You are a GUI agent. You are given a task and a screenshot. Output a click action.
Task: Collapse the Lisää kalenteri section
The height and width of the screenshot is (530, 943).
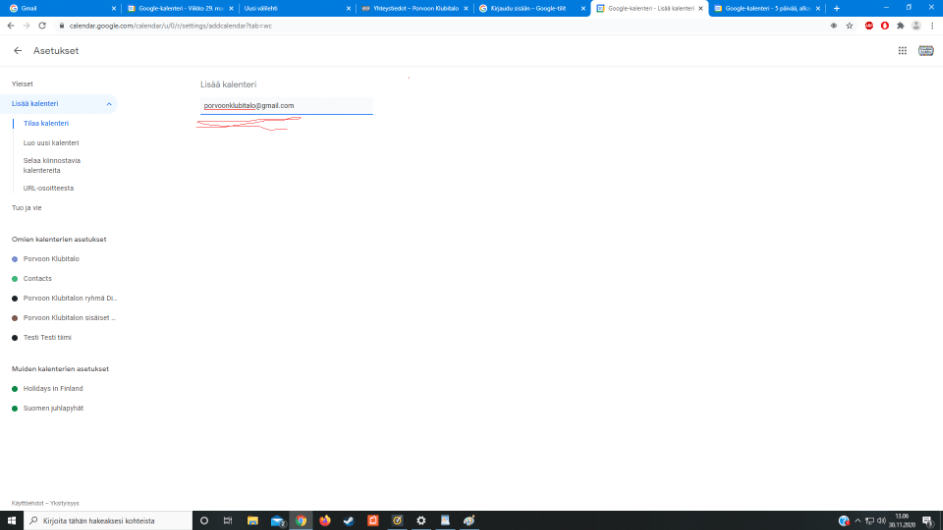[x=108, y=104]
